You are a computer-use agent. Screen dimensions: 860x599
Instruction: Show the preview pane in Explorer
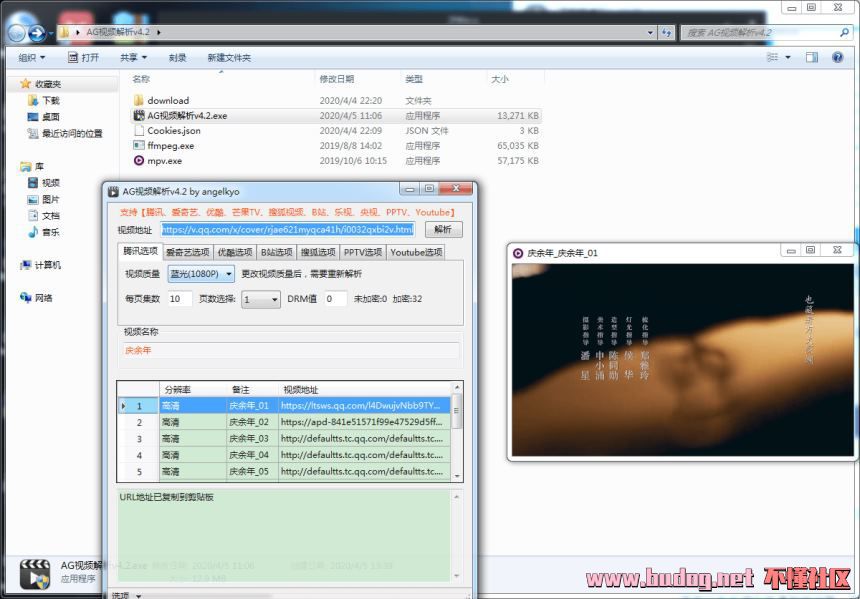click(x=811, y=57)
